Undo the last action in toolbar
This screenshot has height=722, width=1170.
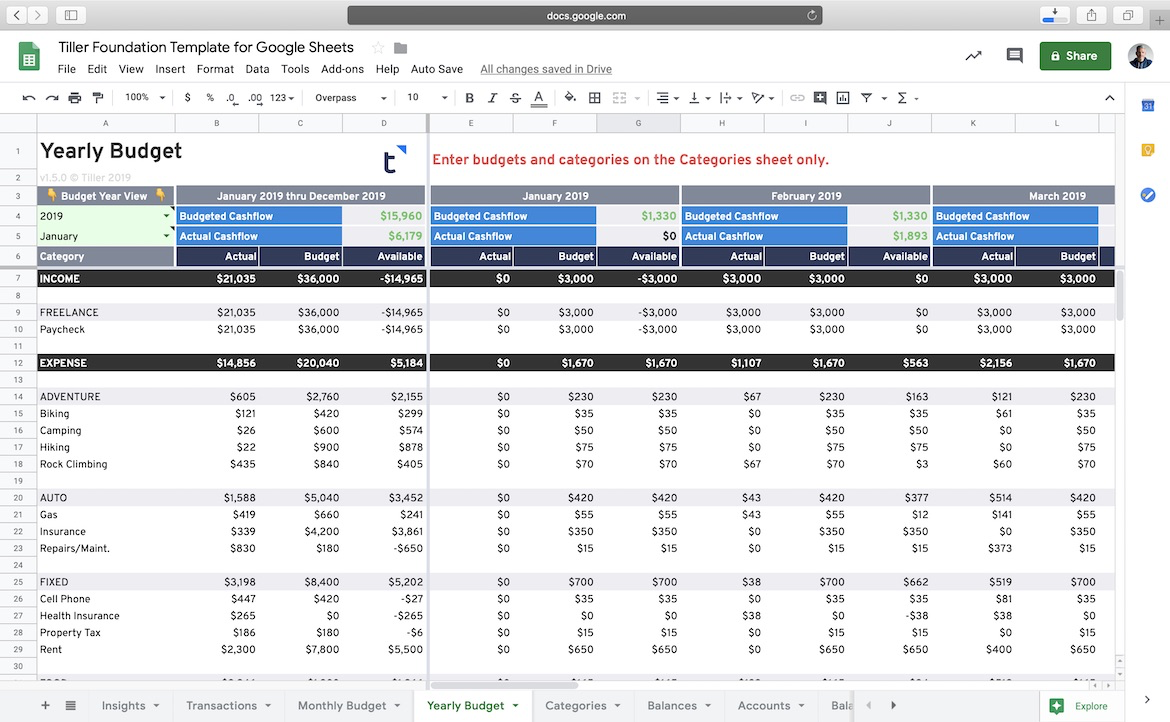[x=29, y=98]
